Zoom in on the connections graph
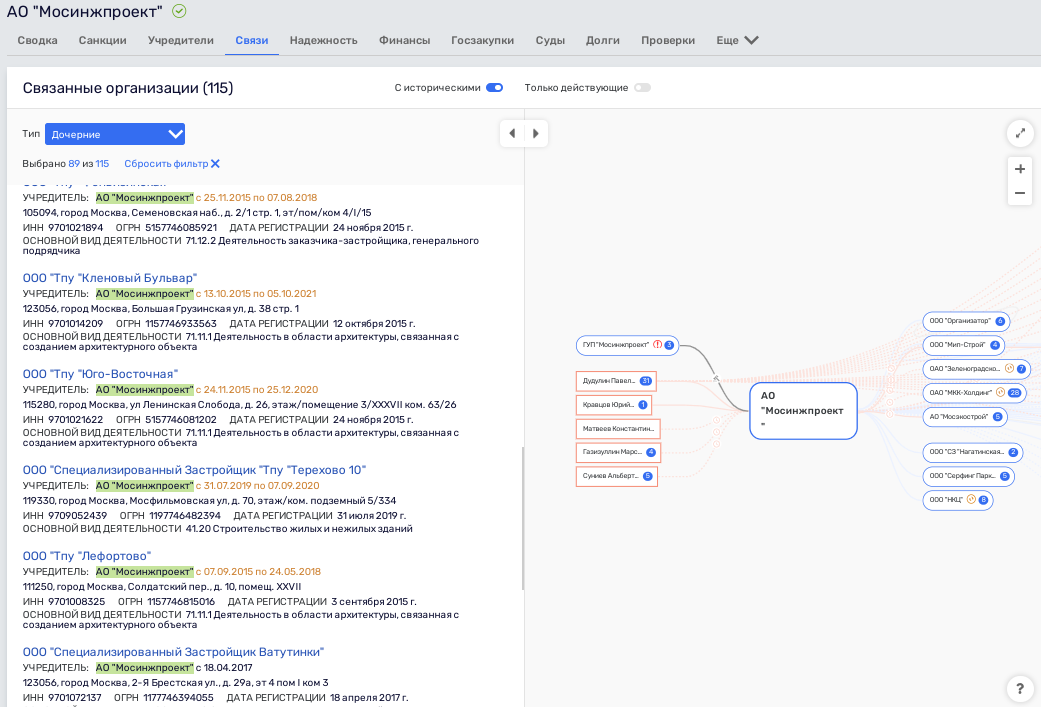Image resolution: width=1041 pixels, height=707 pixels. tap(1020, 169)
